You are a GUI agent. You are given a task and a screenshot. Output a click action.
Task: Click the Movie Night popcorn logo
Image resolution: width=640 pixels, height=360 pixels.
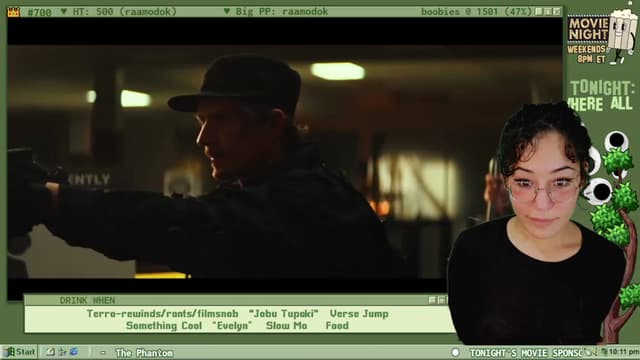point(603,33)
